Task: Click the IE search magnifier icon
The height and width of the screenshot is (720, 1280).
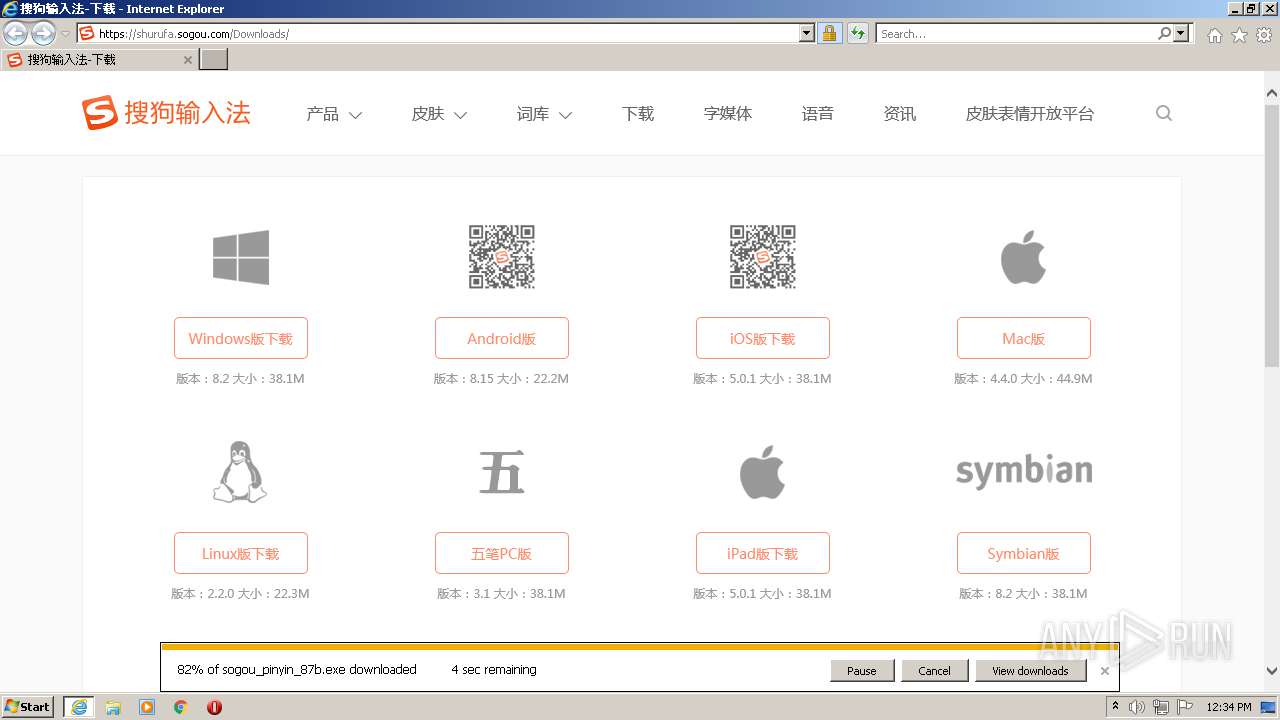Action: (x=1164, y=34)
